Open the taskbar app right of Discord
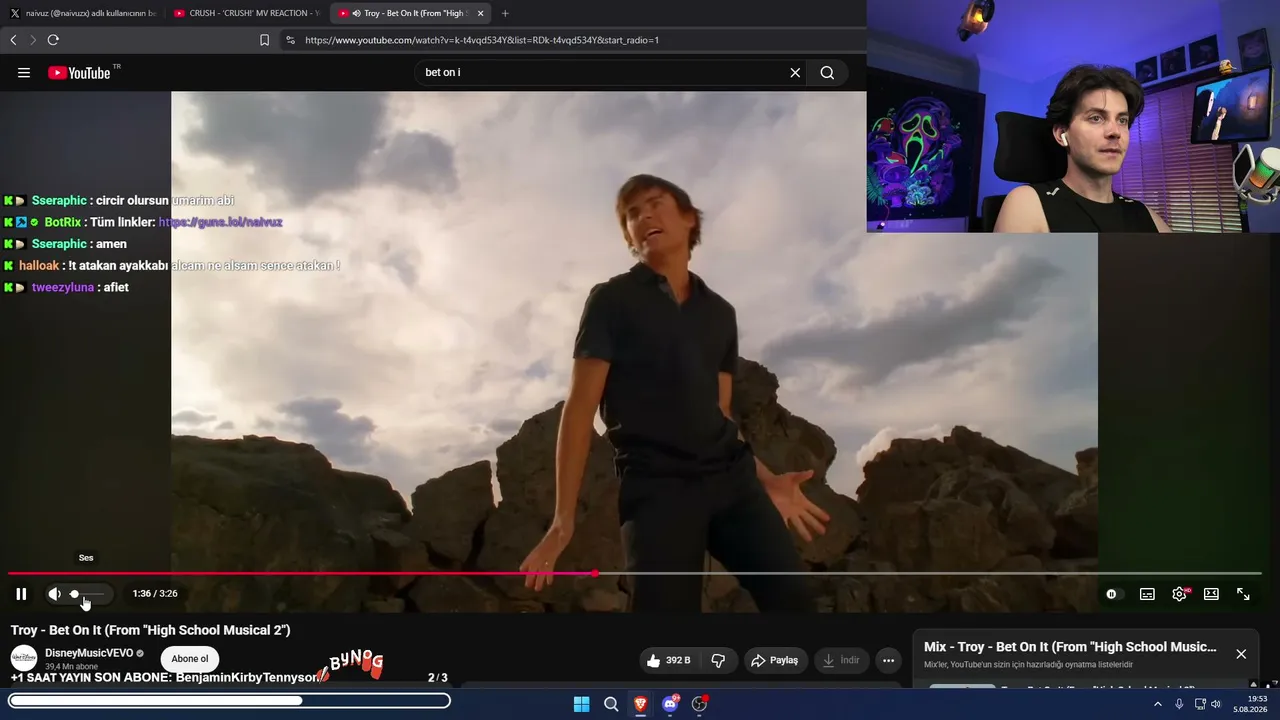 click(x=700, y=704)
